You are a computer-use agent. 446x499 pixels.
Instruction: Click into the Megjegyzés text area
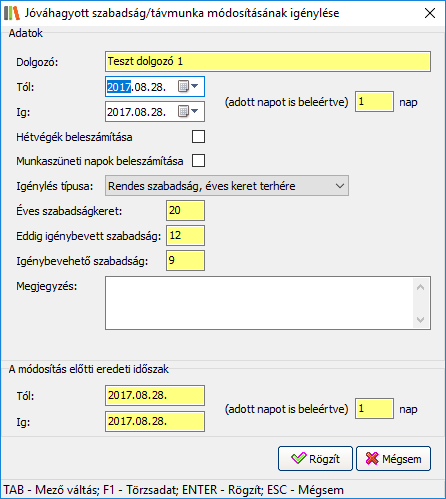259,303
